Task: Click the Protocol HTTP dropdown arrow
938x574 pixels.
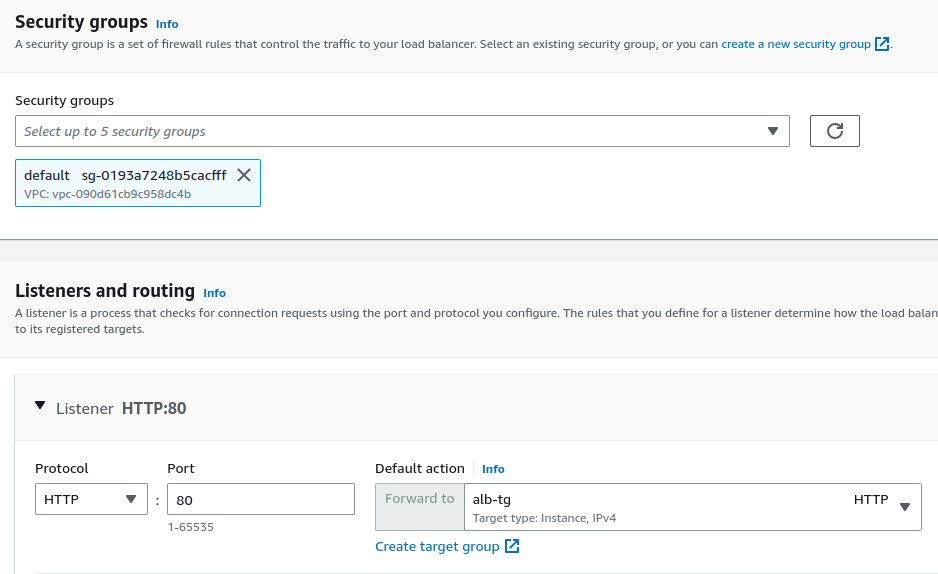Action: 131,499
